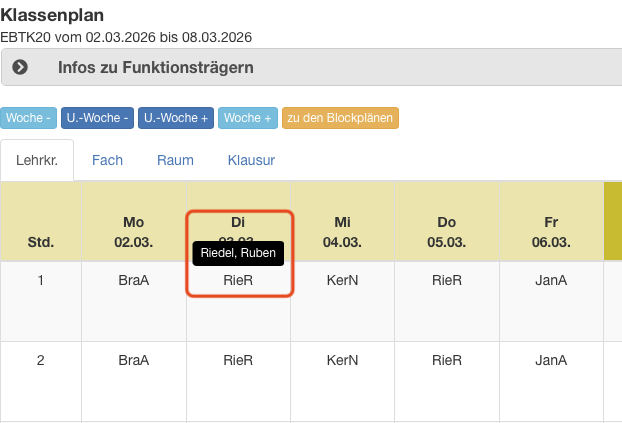The height and width of the screenshot is (423, 622).
Task: Select BraA in Monday's first period
Action: click(x=133, y=281)
